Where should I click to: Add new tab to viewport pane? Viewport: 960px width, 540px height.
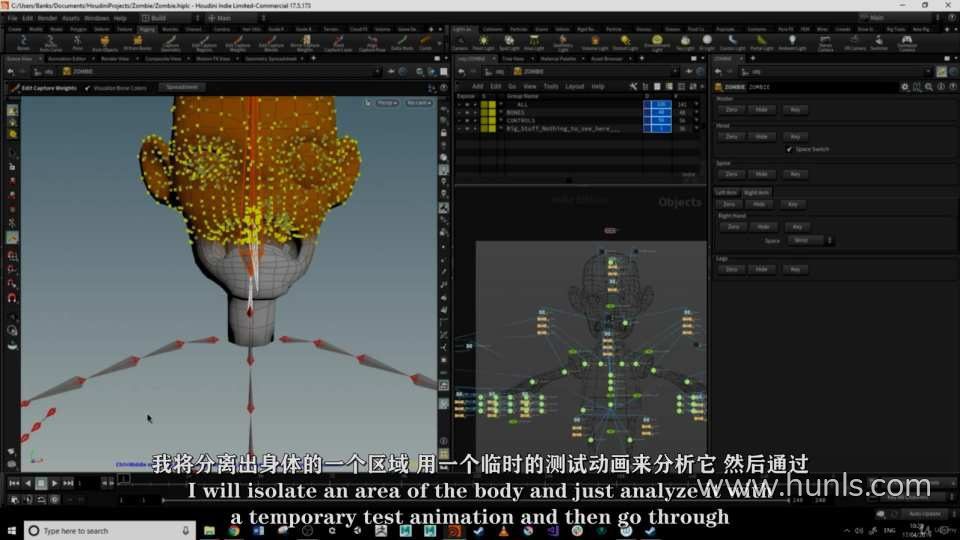tap(313, 59)
